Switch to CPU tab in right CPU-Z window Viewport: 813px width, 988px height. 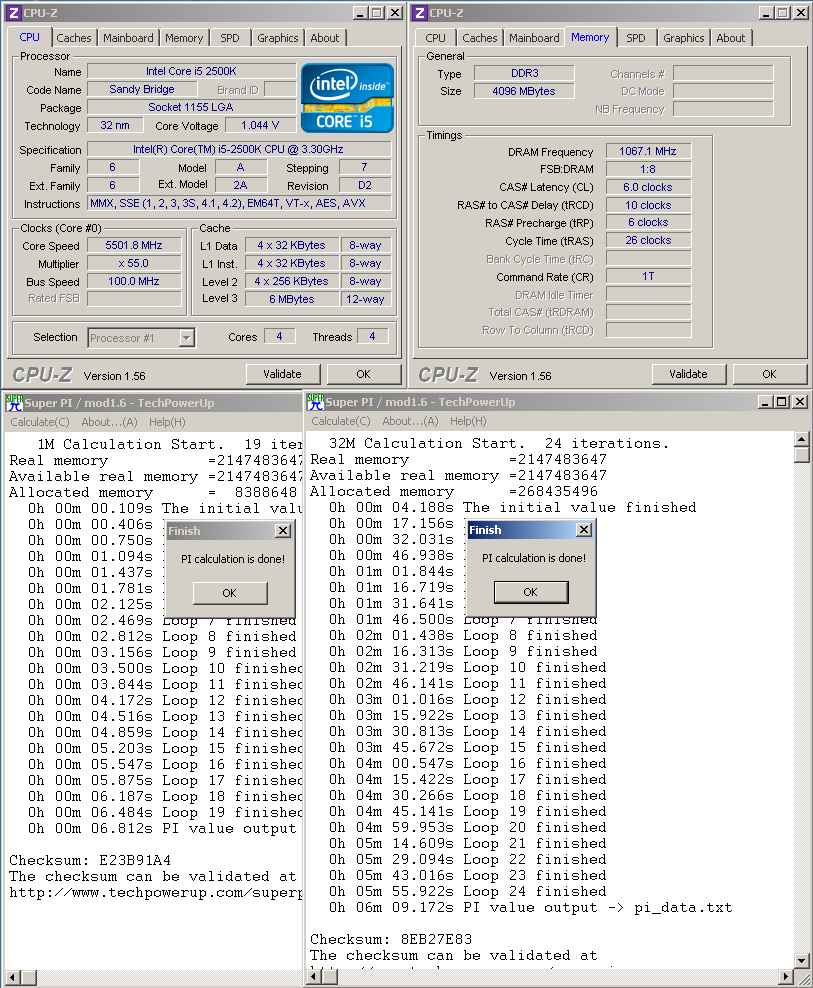435,38
